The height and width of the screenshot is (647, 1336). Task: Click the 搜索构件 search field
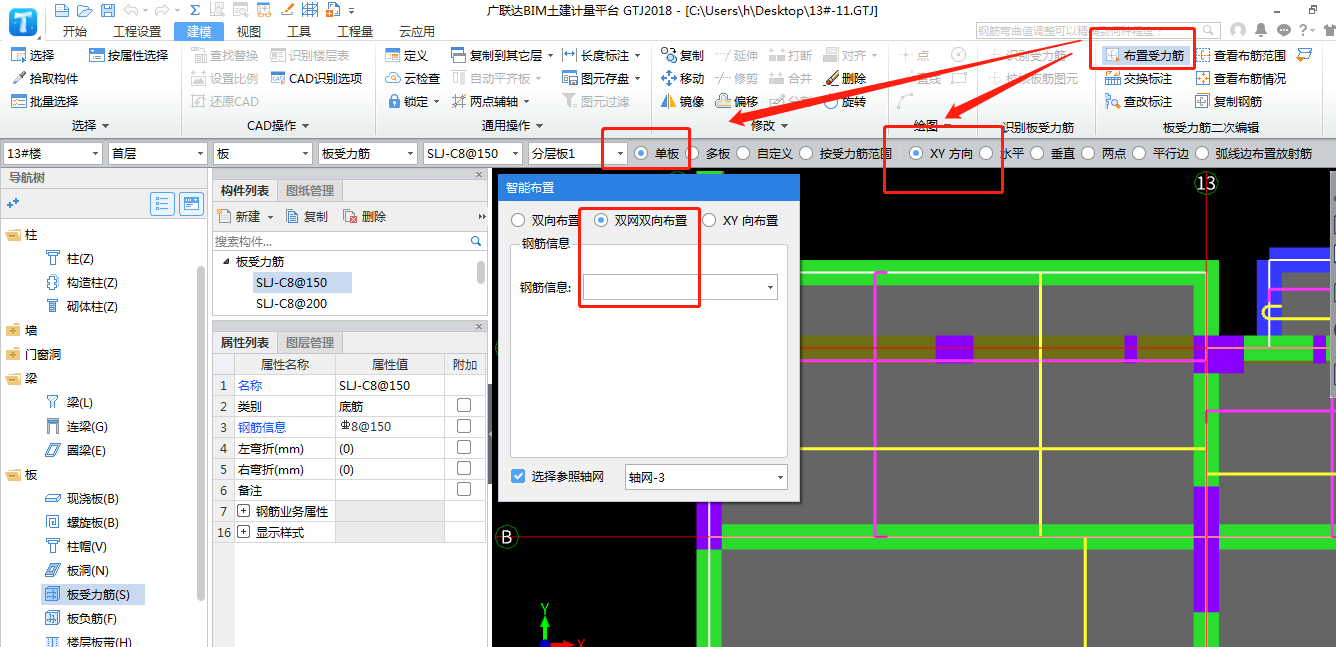pyautogui.click(x=341, y=241)
